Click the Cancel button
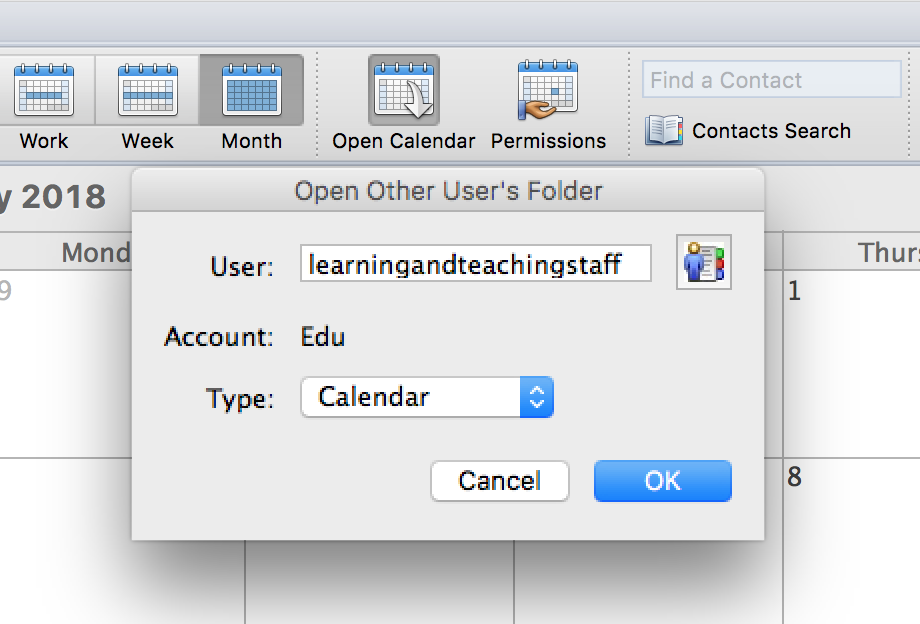Viewport: 920px width, 624px height. [x=500, y=481]
